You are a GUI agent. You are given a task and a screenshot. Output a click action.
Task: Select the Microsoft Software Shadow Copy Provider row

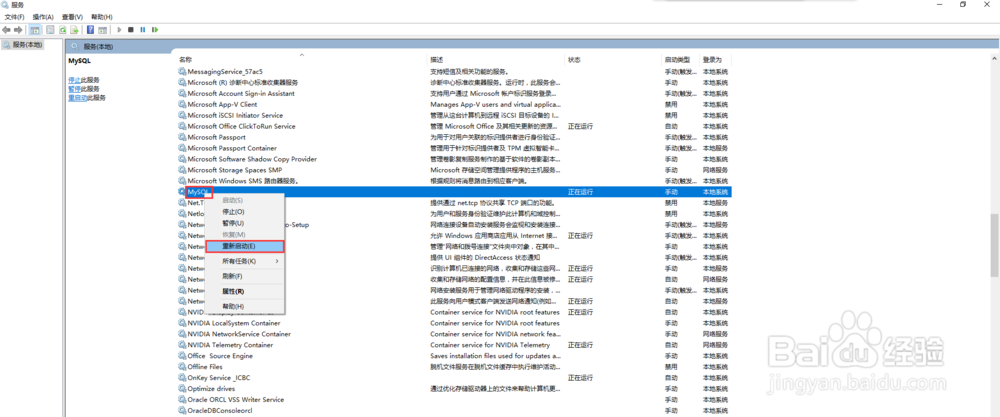click(454, 159)
